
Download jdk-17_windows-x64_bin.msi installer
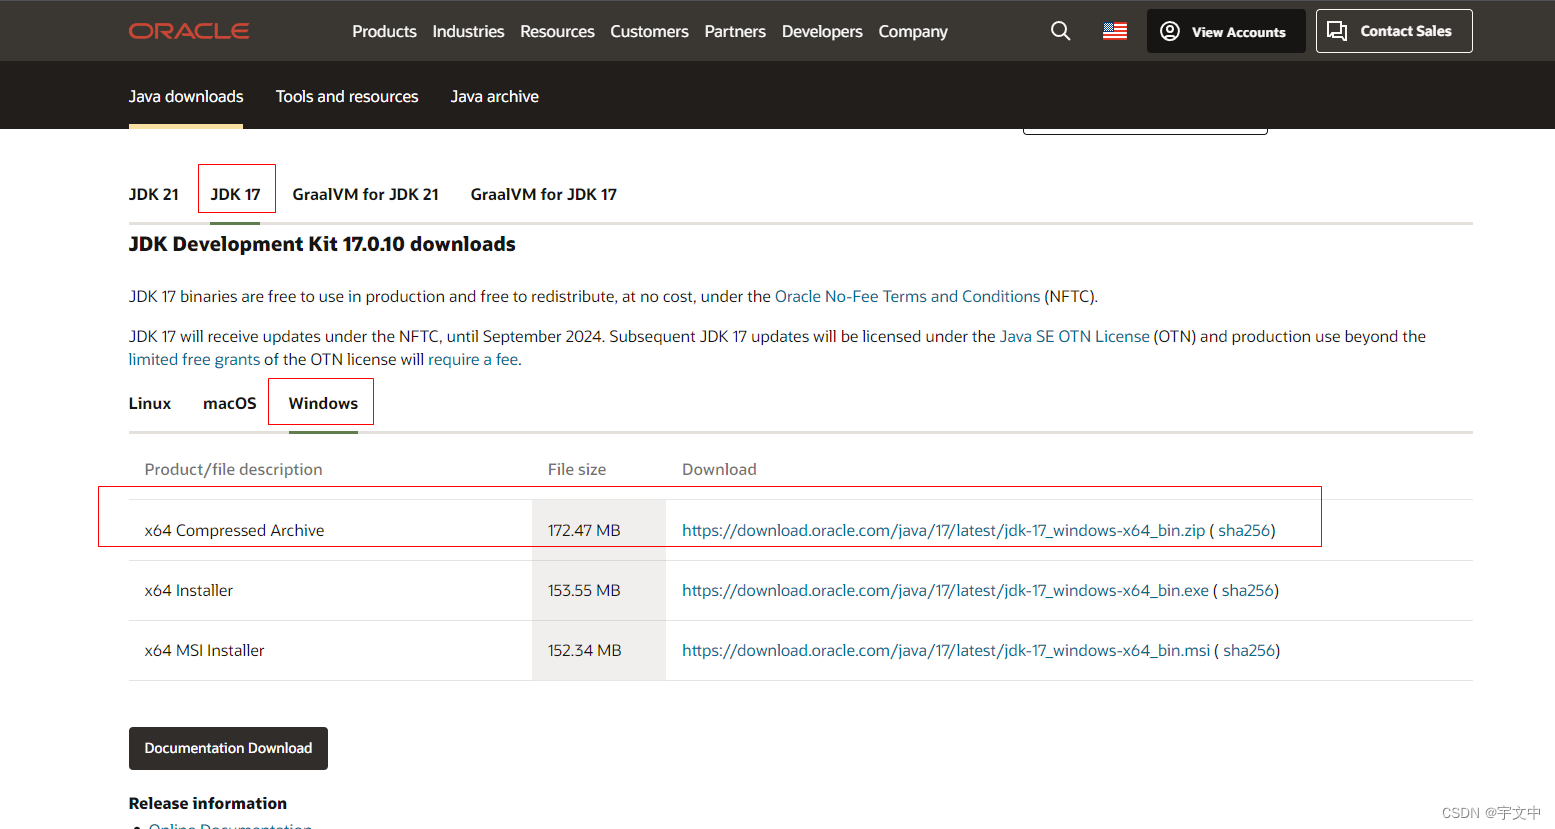click(x=946, y=650)
